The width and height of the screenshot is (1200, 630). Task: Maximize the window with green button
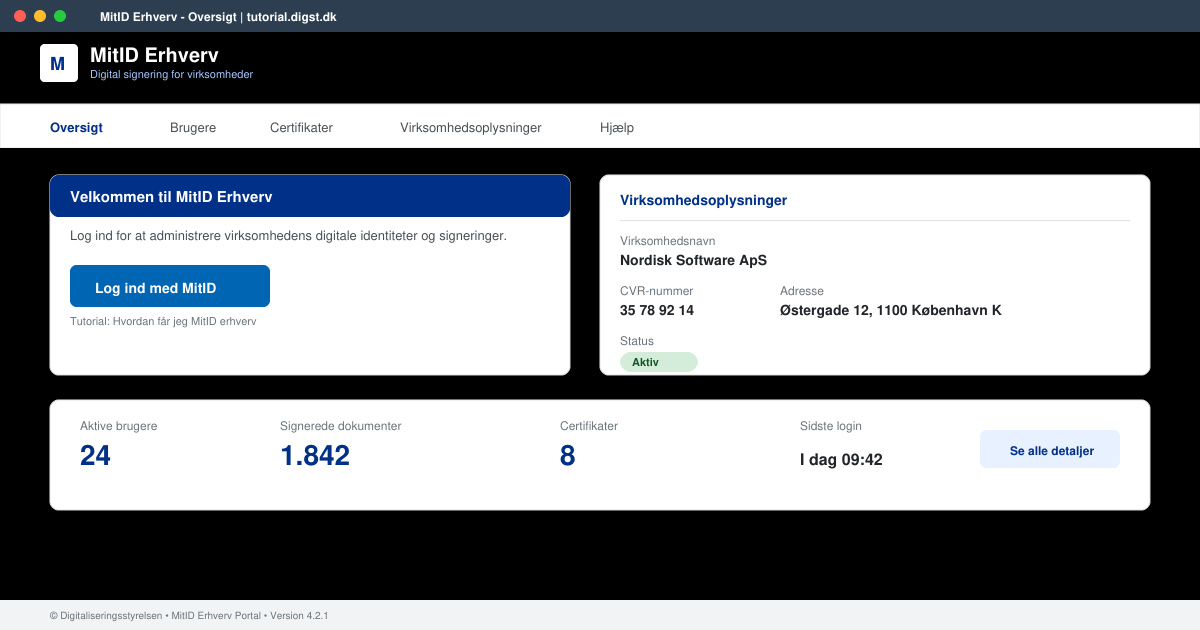click(x=60, y=16)
